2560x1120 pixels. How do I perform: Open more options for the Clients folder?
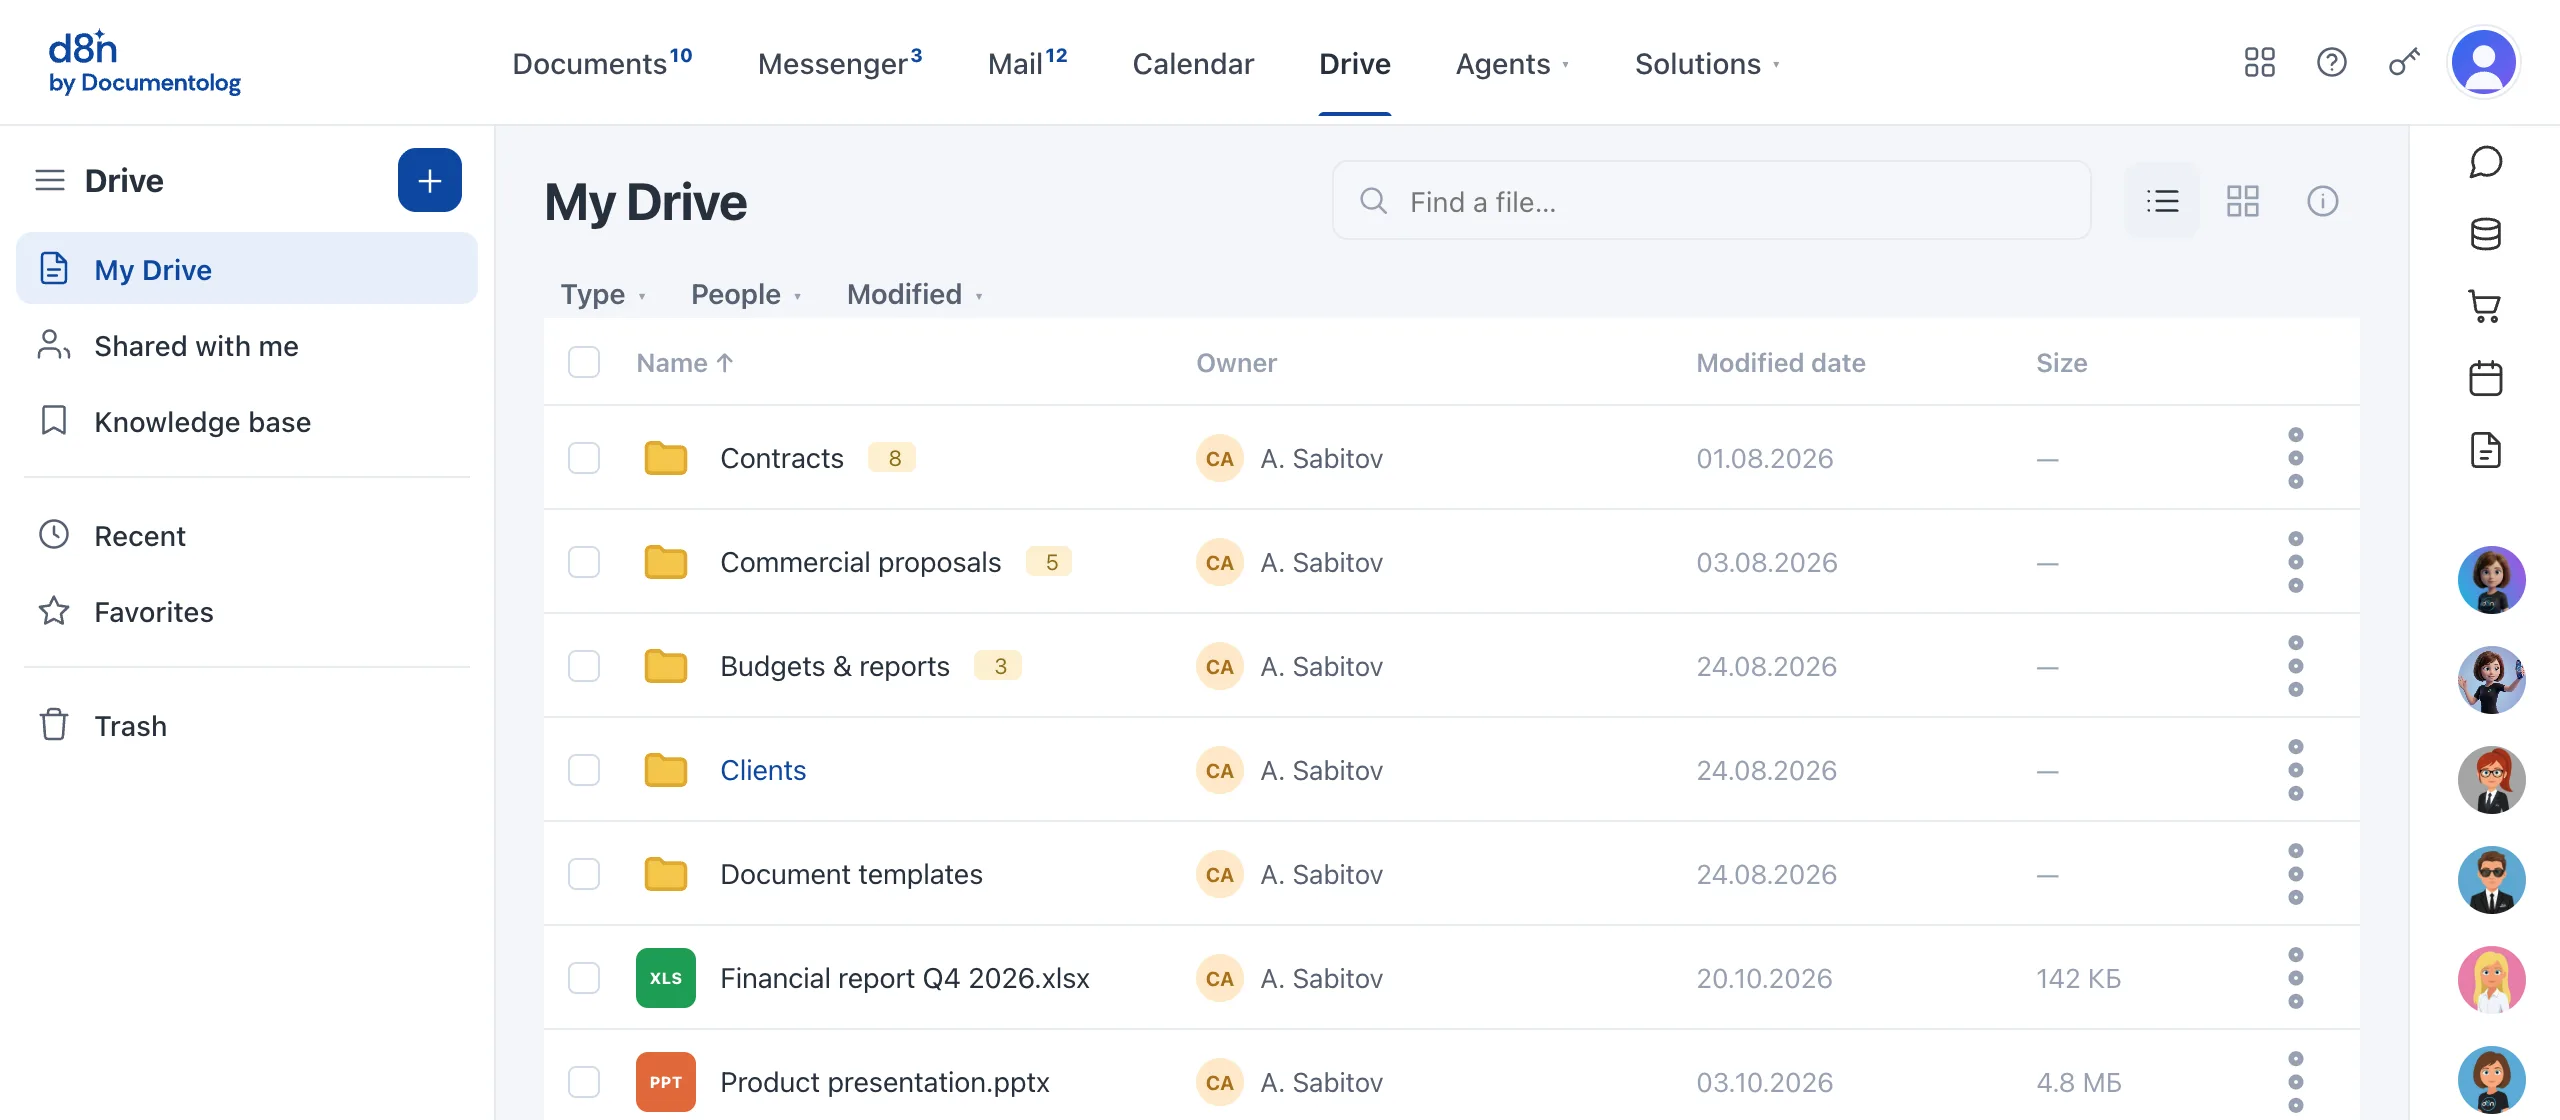(x=2296, y=770)
